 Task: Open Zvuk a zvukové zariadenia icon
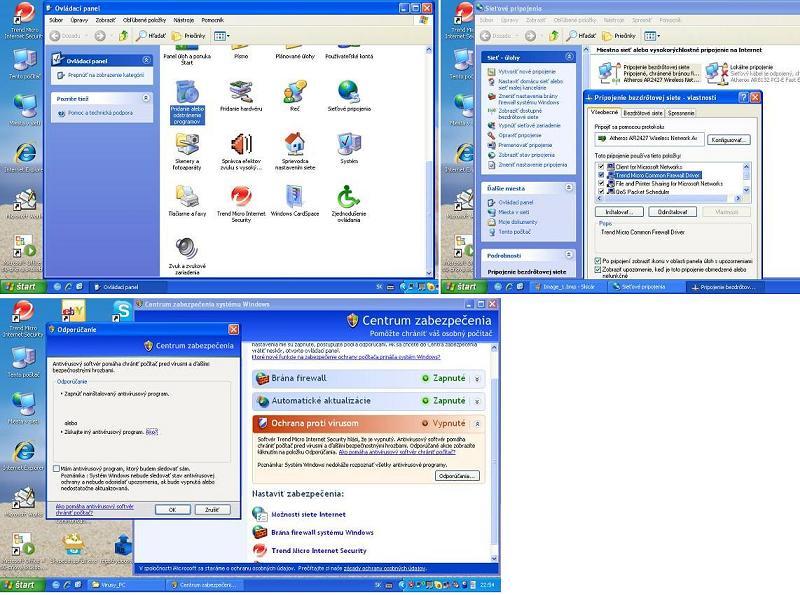(187, 257)
